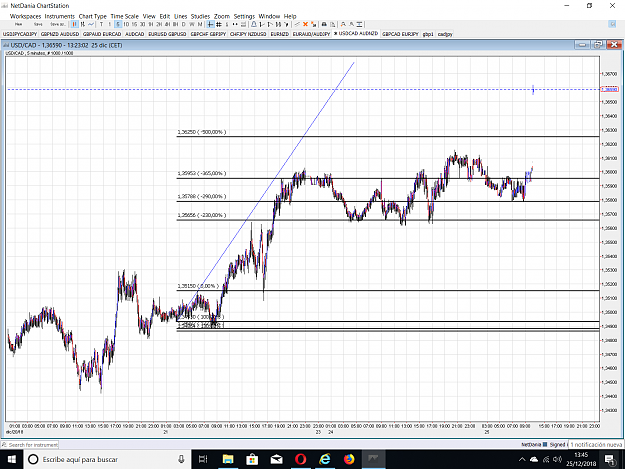Switch to the GBPNZD AUDUSD workspace tab

pos(60,34)
